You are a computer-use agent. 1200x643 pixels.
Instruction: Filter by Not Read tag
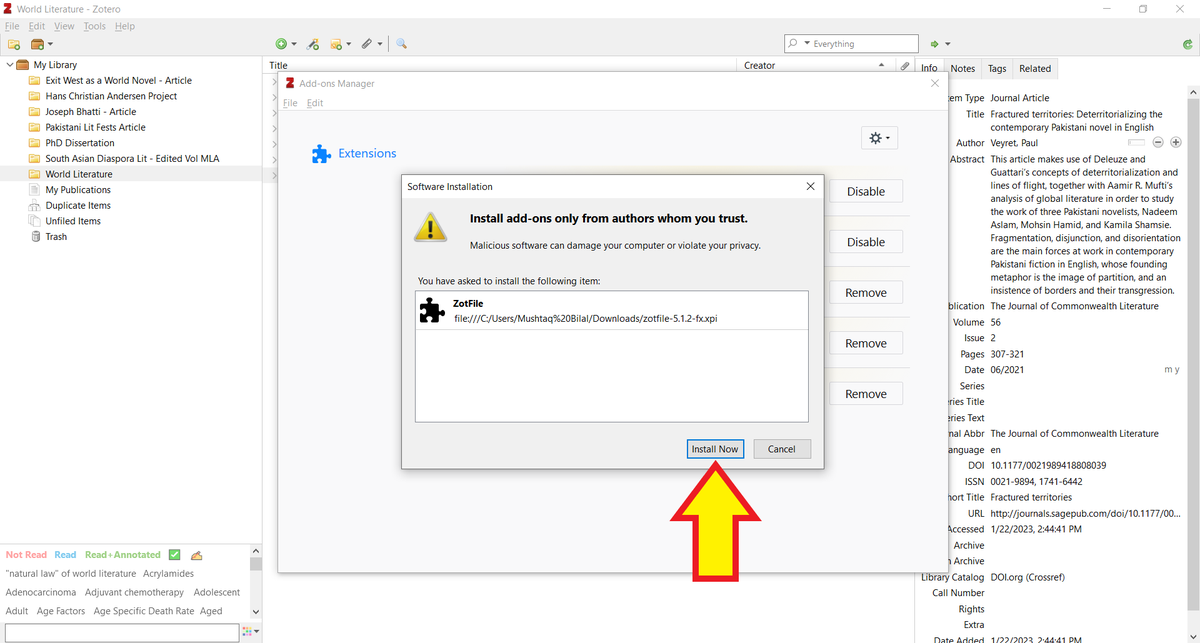[27, 555]
